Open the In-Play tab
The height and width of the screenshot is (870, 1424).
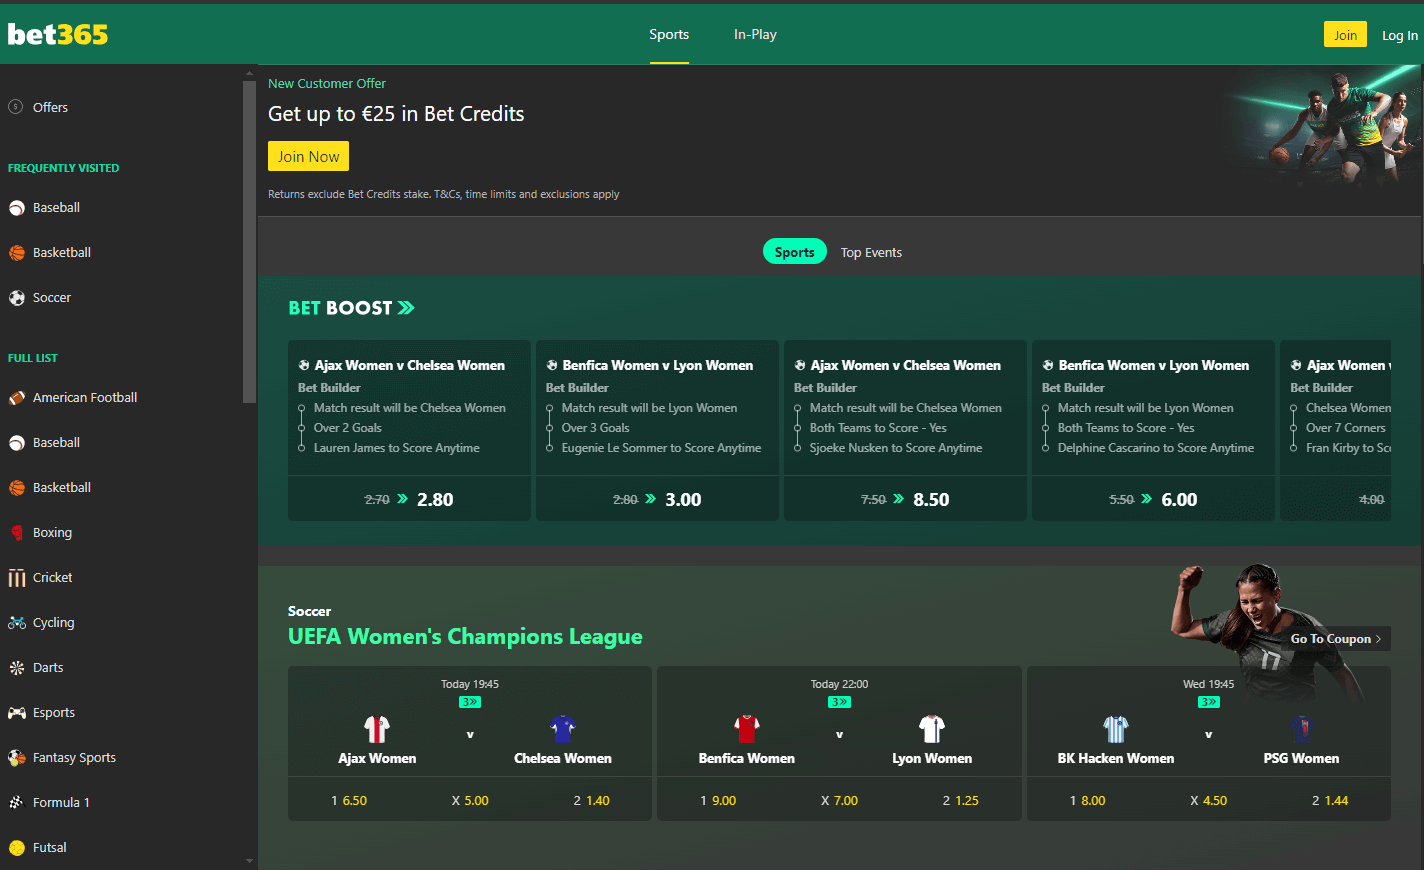coord(755,35)
